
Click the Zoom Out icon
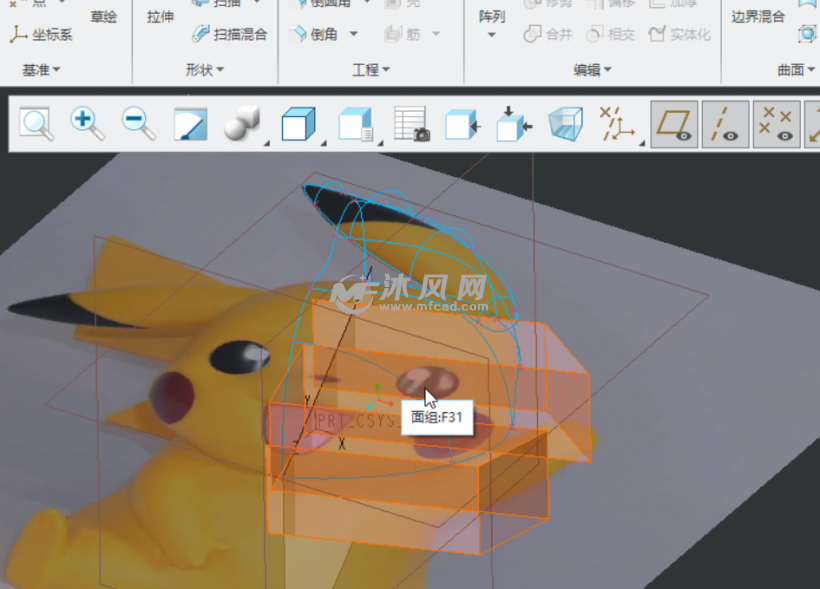(x=139, y=124)
